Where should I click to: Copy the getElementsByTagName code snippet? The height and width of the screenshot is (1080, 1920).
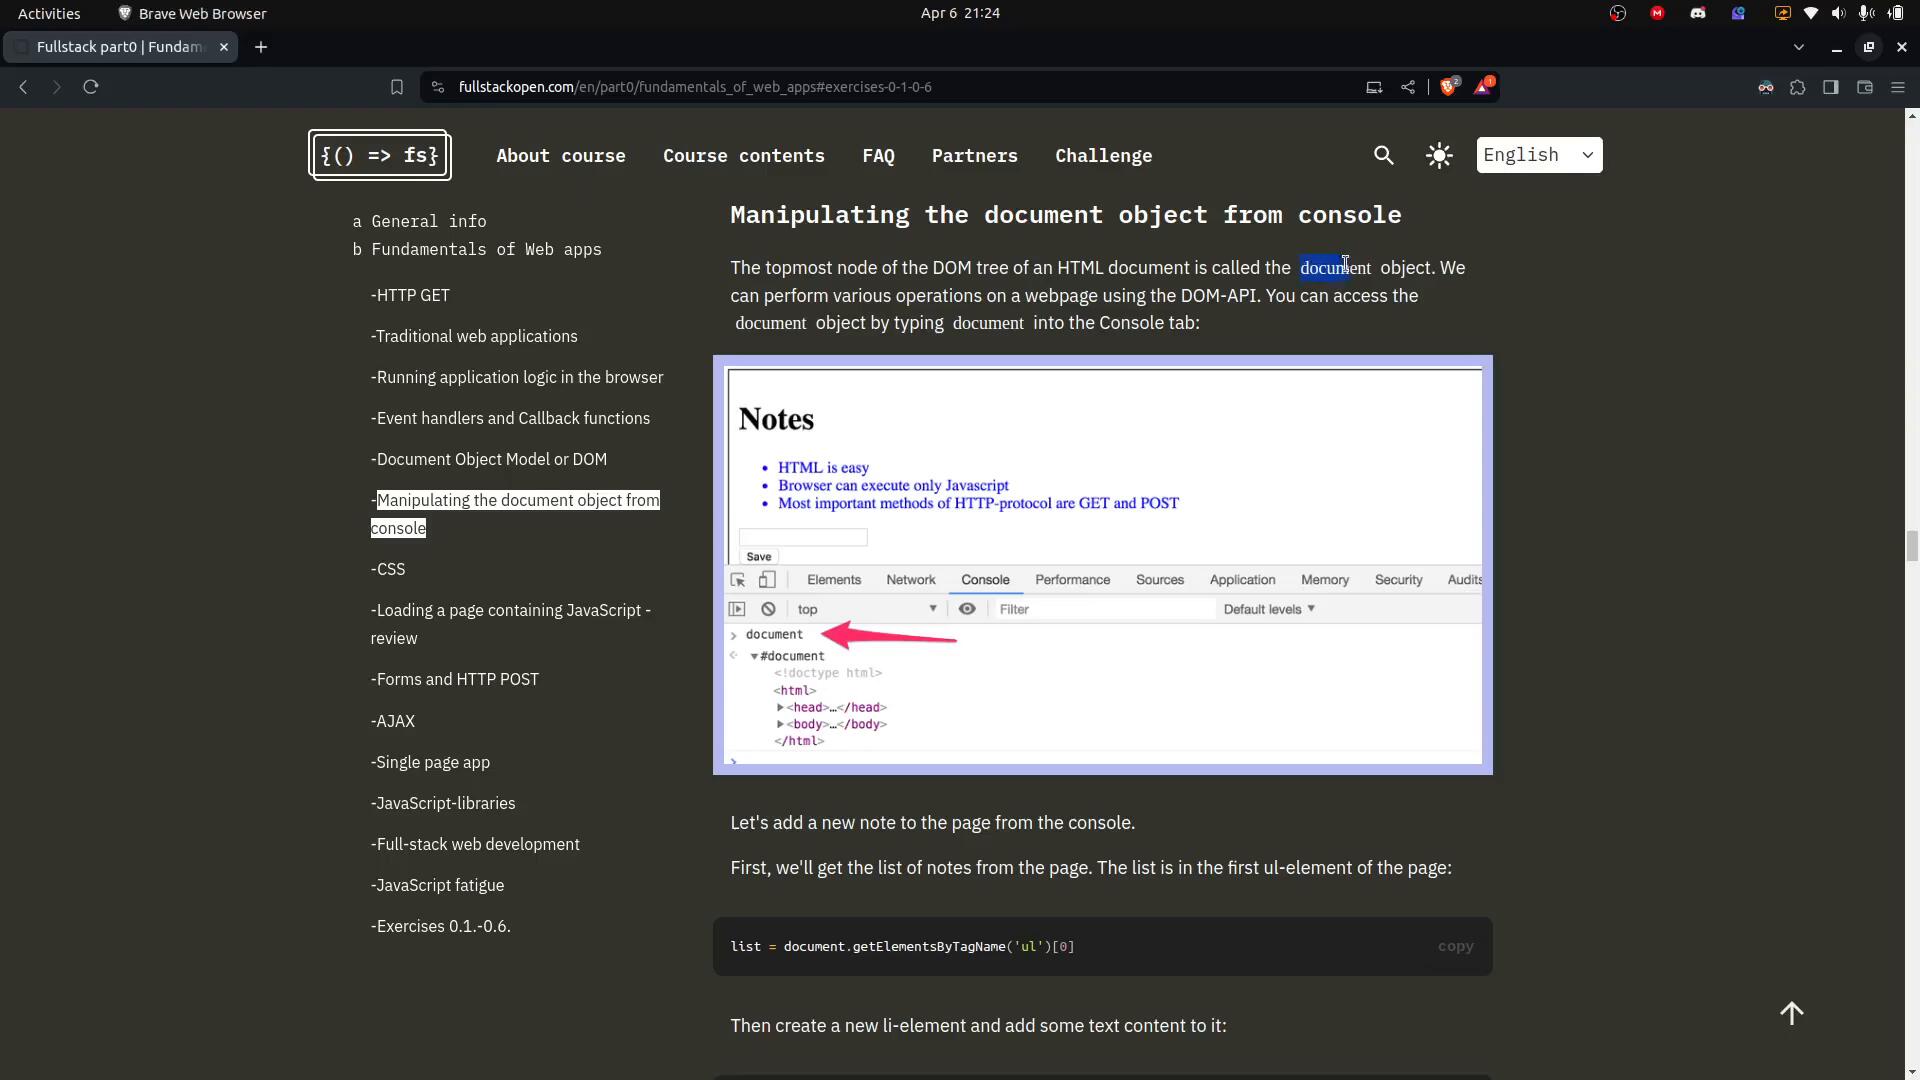(1455, 946)
